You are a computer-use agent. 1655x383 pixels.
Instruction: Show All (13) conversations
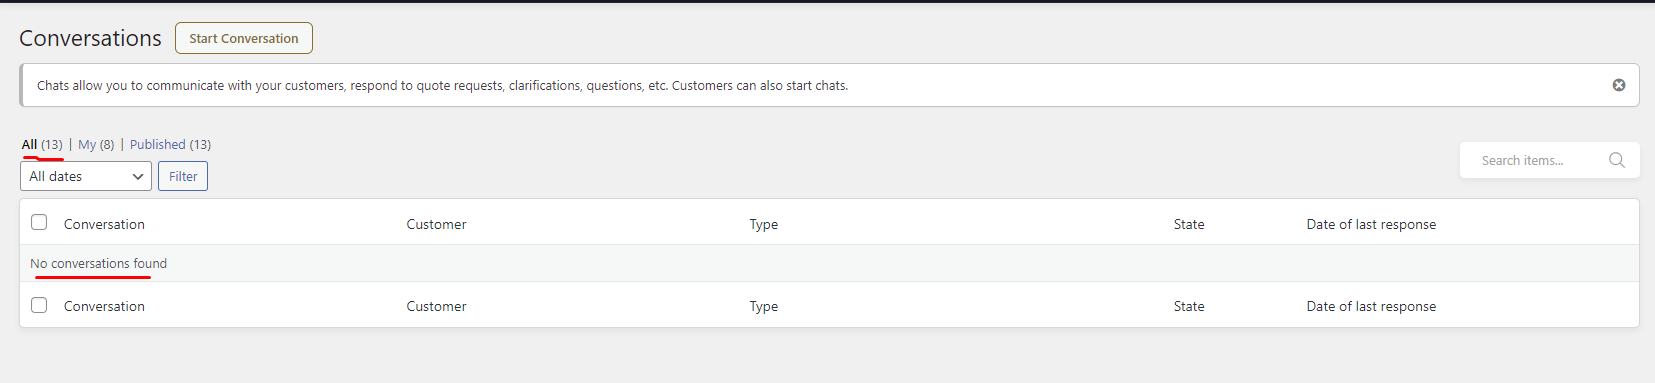(42, 144)
